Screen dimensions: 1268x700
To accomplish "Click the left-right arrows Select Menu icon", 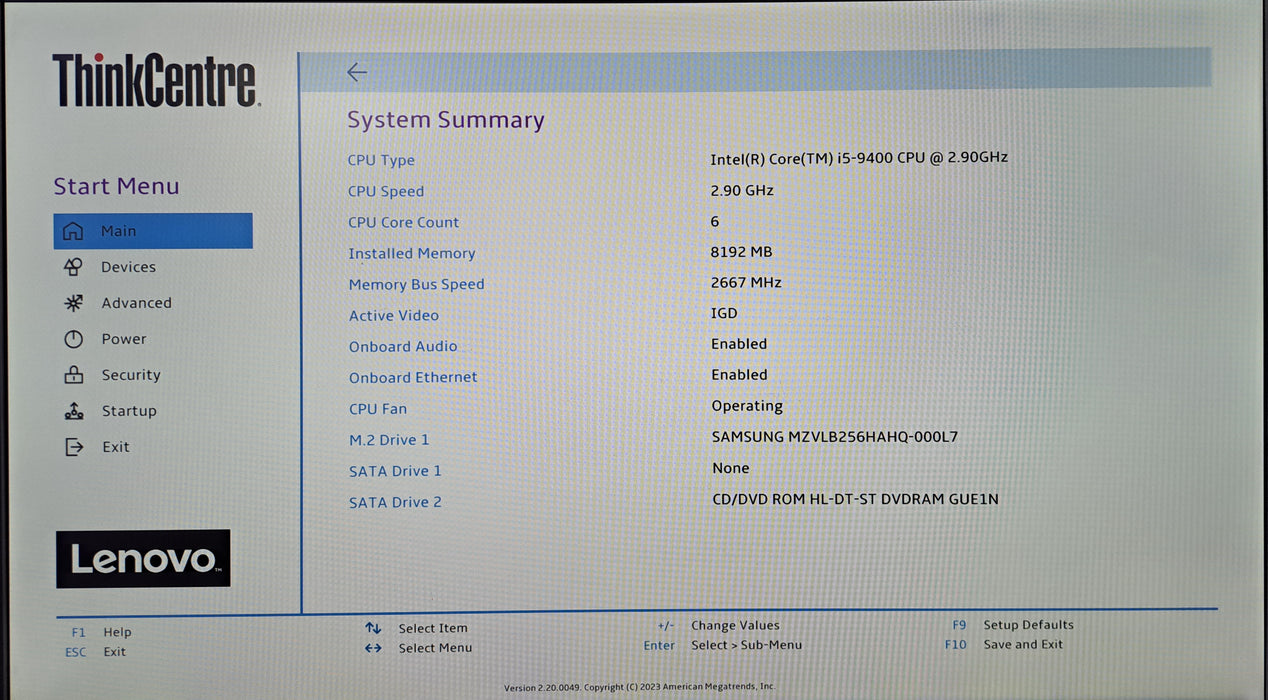I will 373,648.
